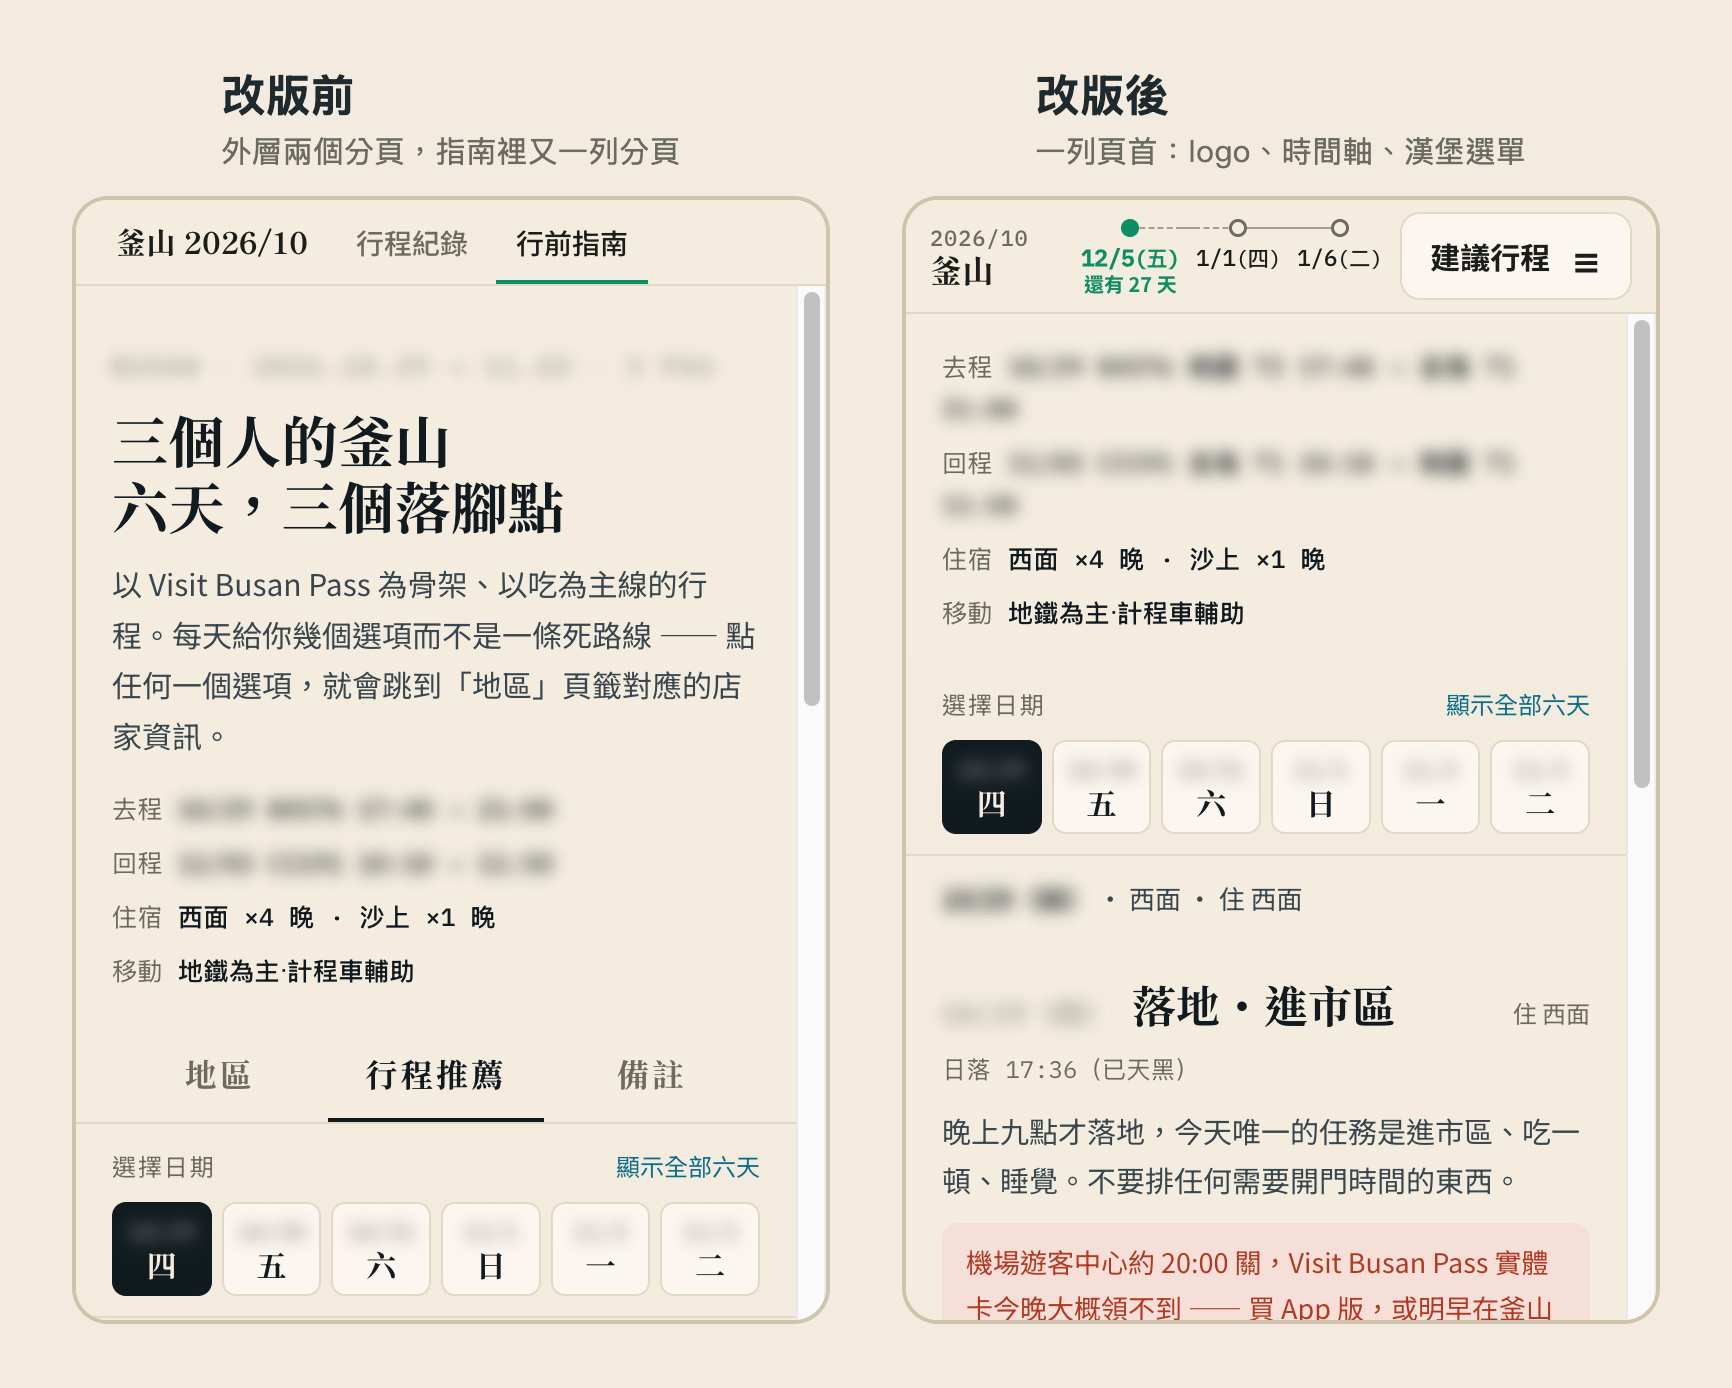1732x1388 pixels.
Task: Select the 四 day button in the 改版後 panel
Action: (992, 787)
